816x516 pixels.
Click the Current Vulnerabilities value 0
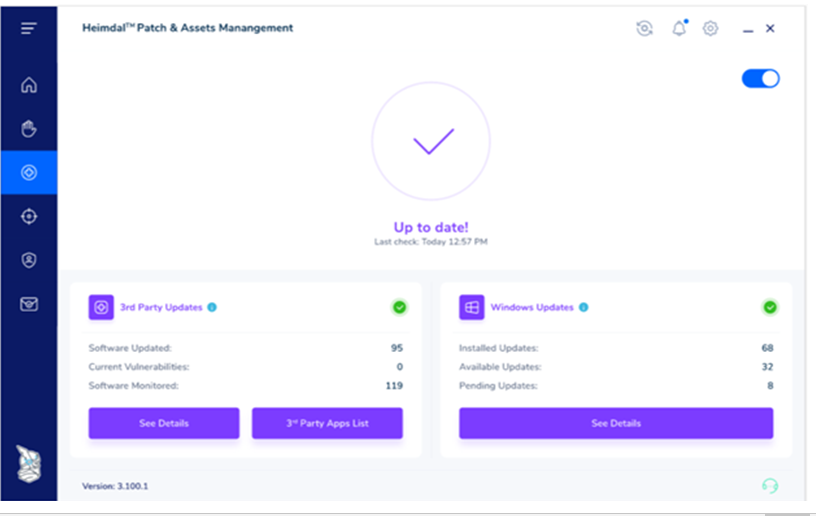(x=399, y=367)
